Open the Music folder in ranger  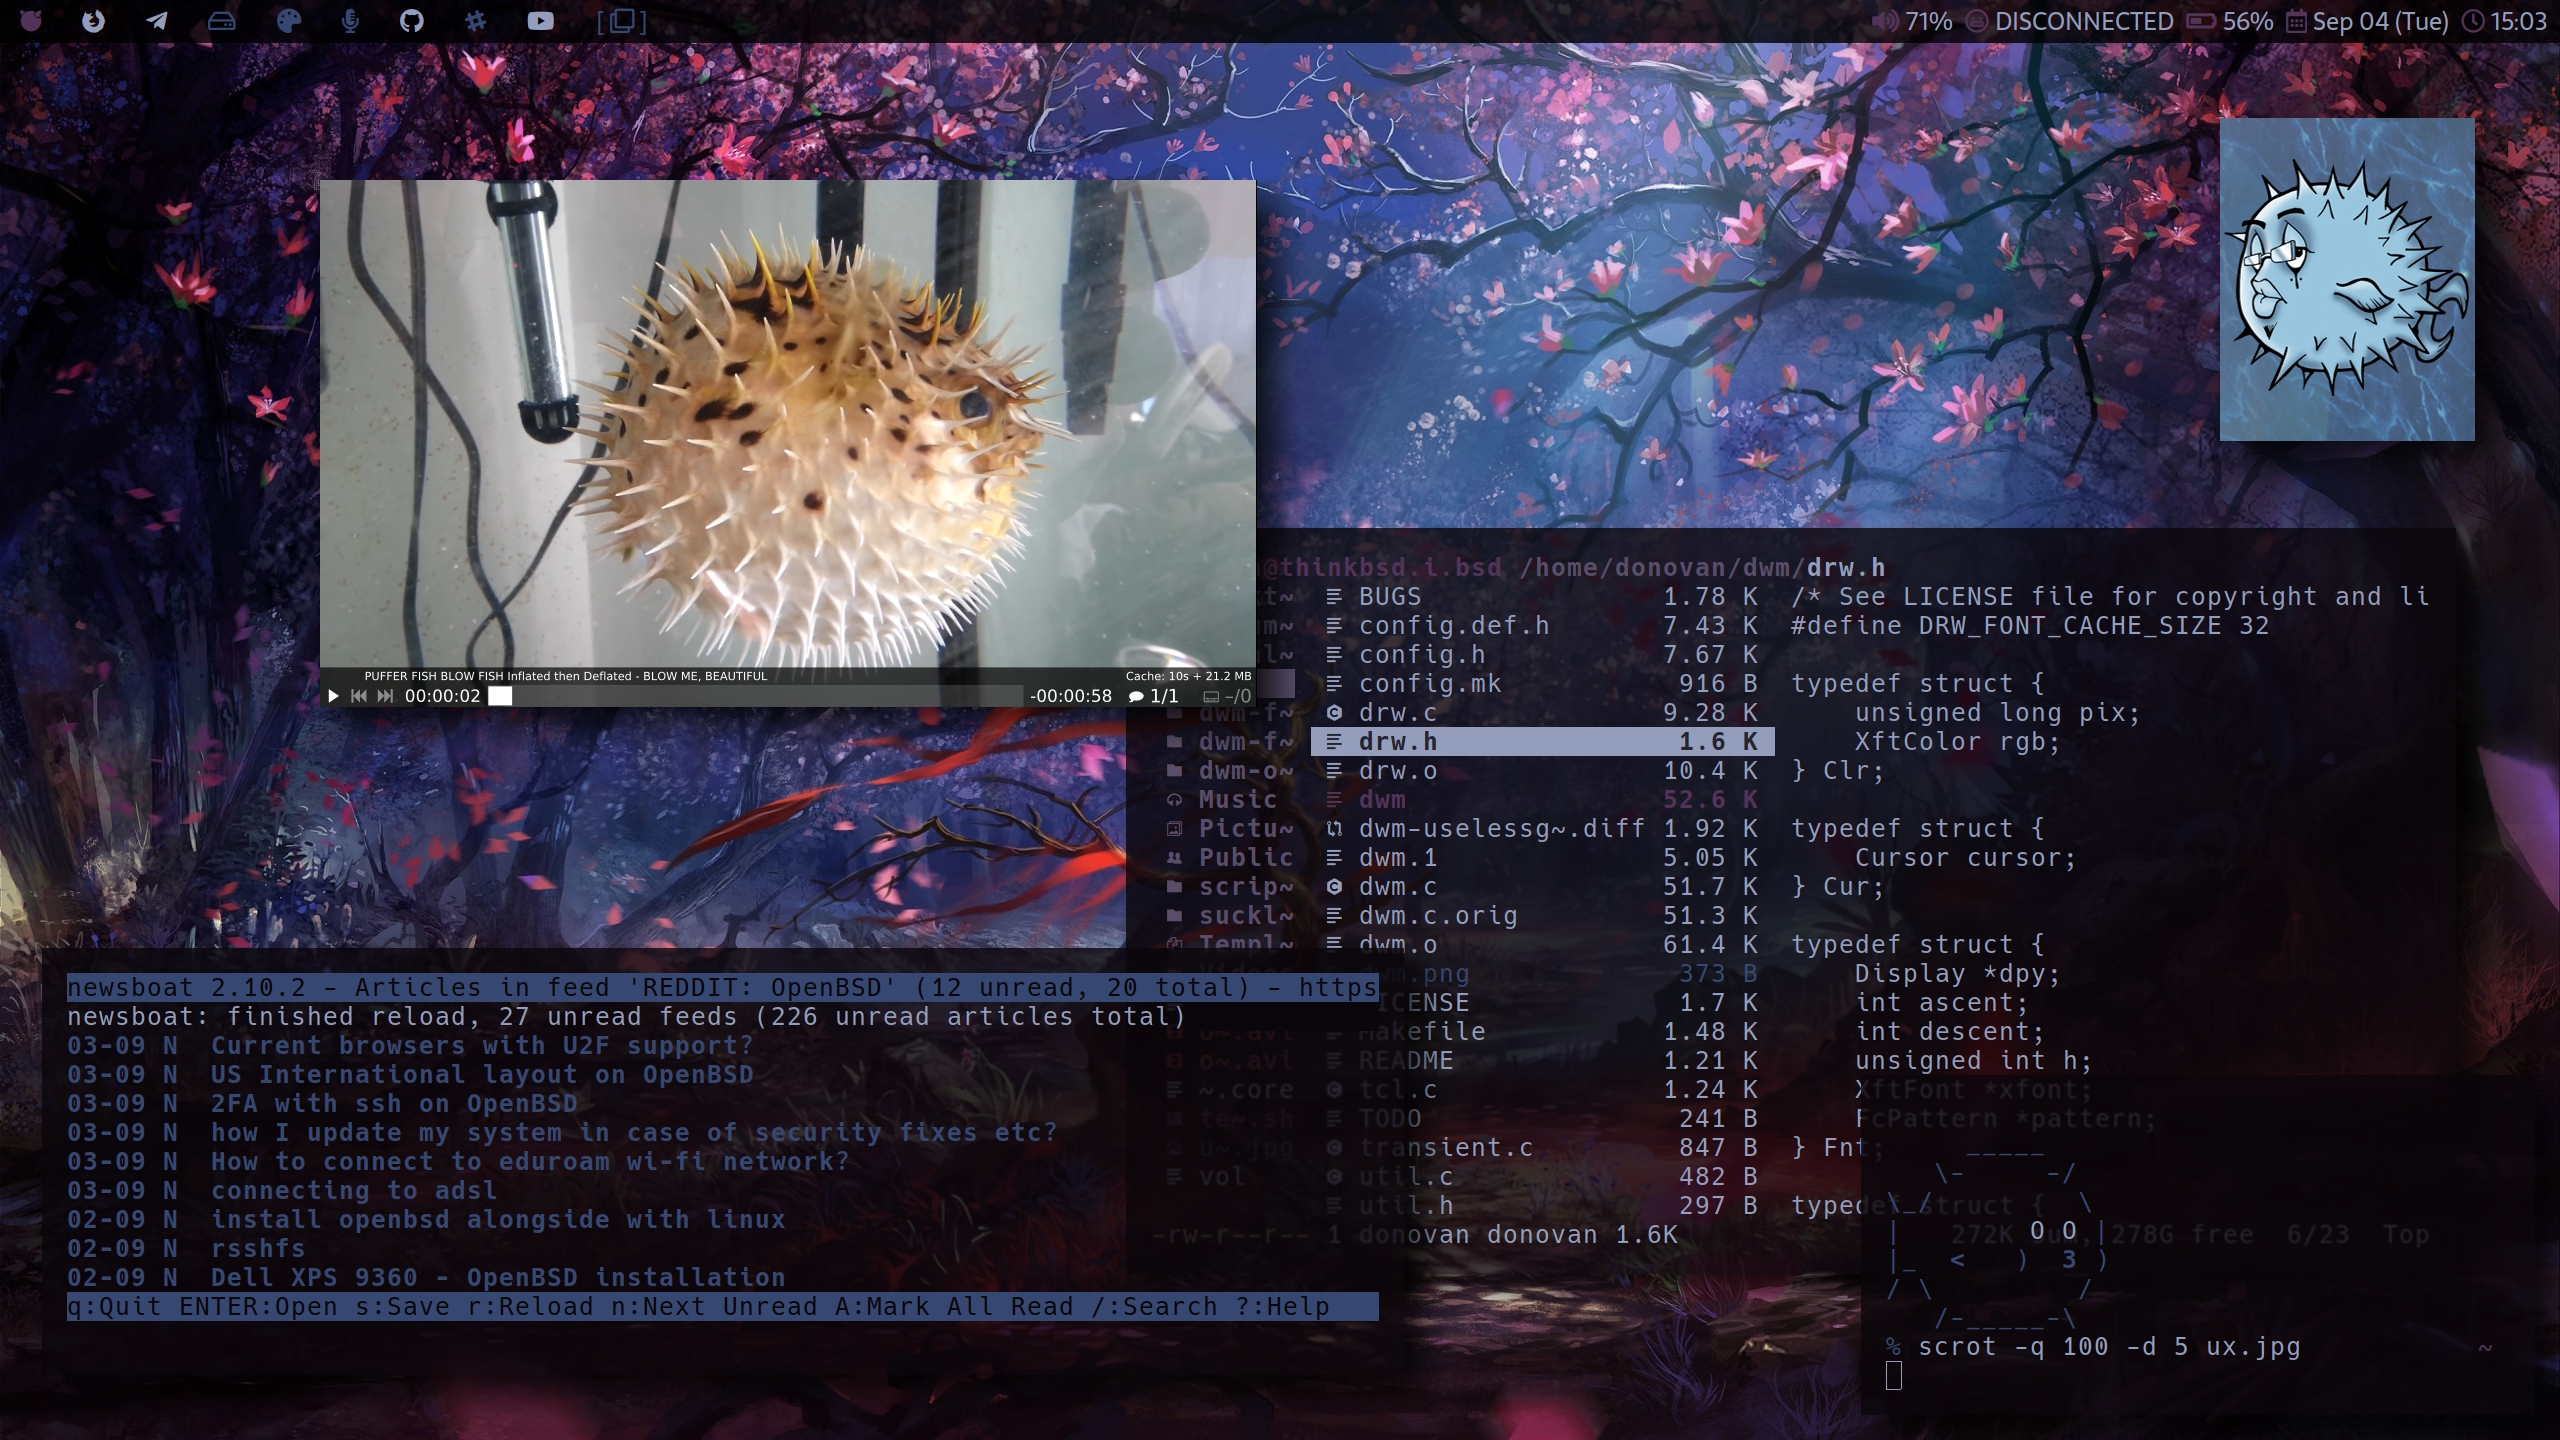[x=1237, y=800]
